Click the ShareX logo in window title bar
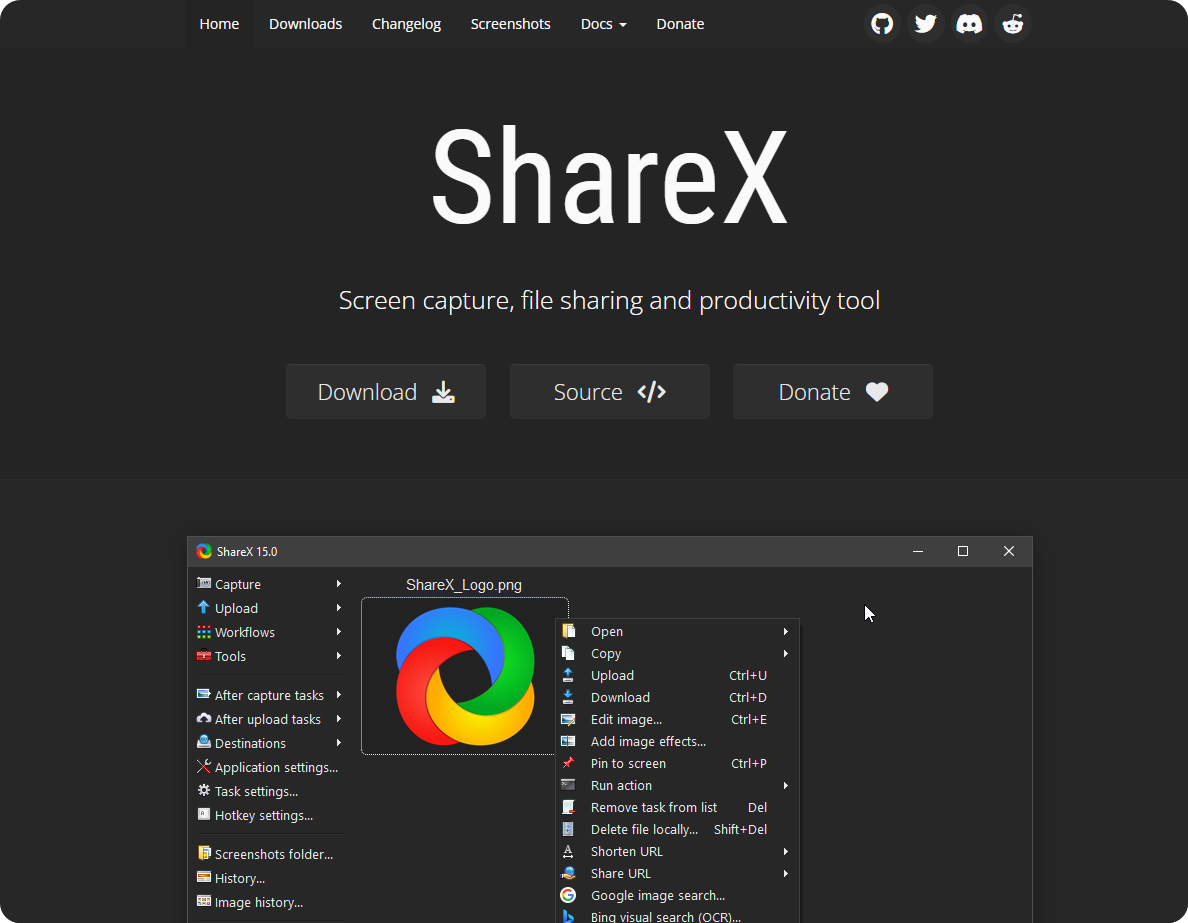The height and width of the screenshot is (923, 1188). tap(204, 551)
